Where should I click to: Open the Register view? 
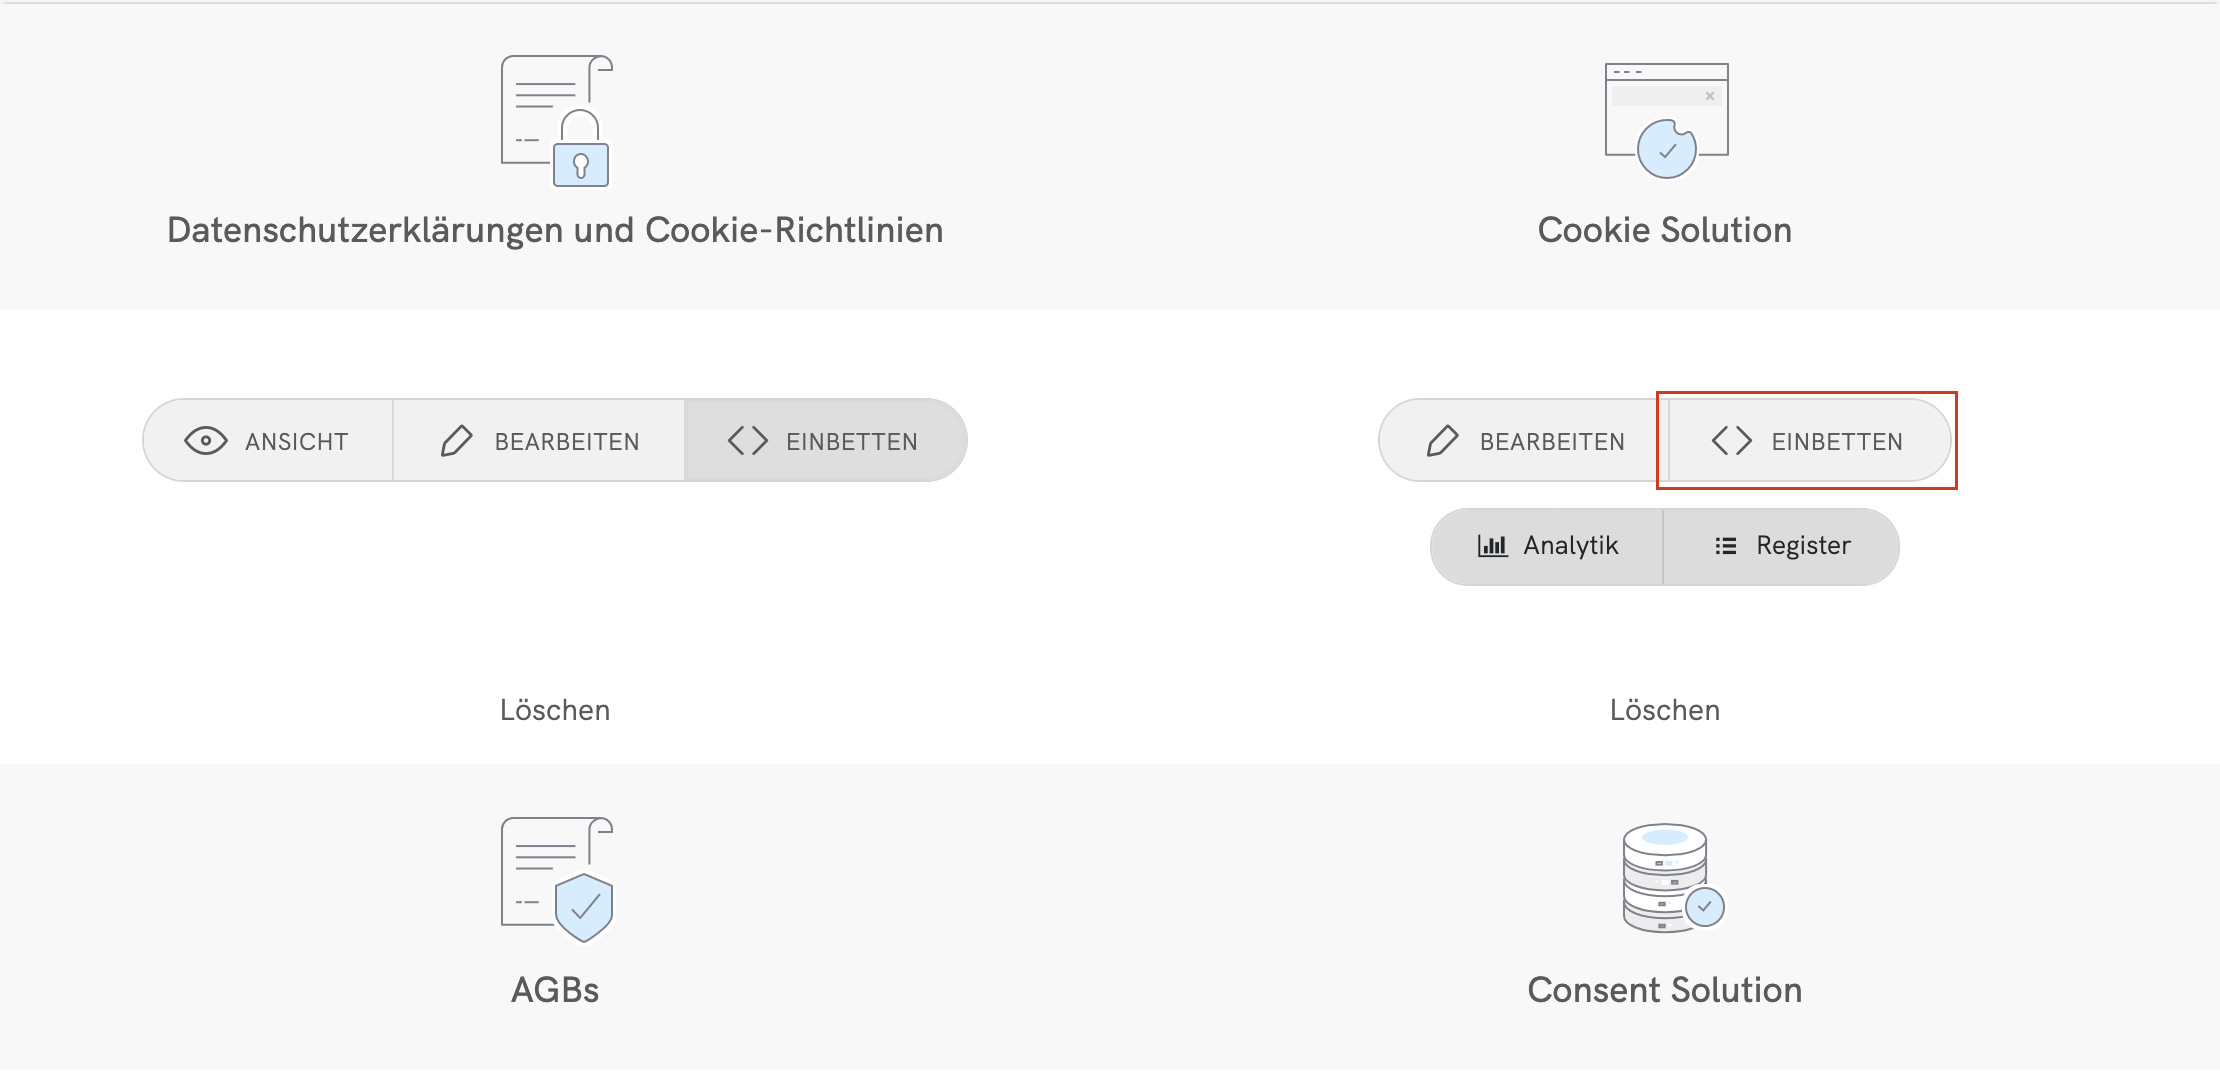(1782, 546)
